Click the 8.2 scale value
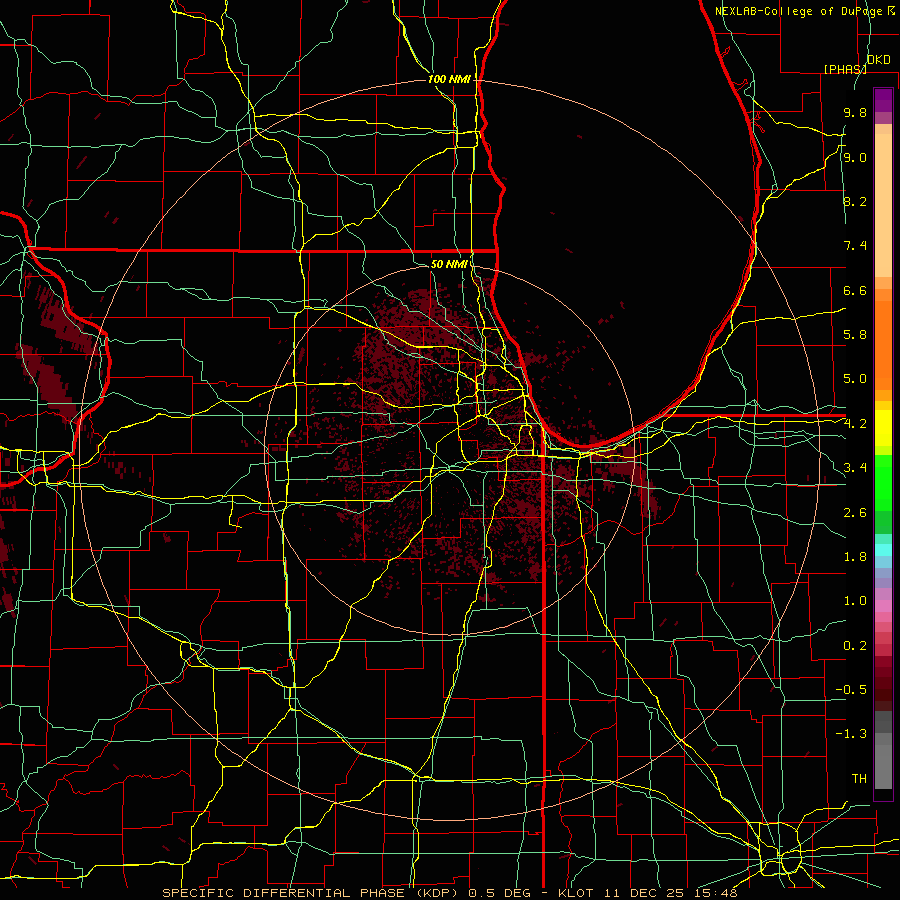 [855, 201]
